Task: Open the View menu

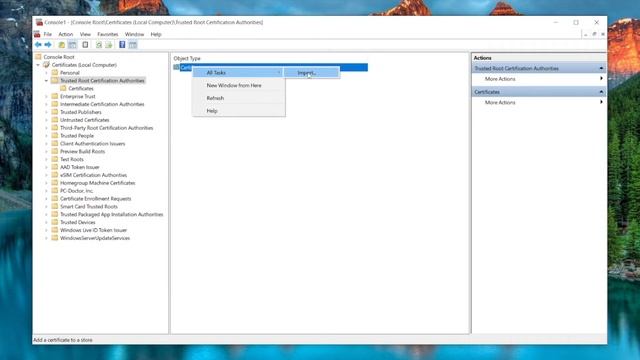Action: click(85, 34)
